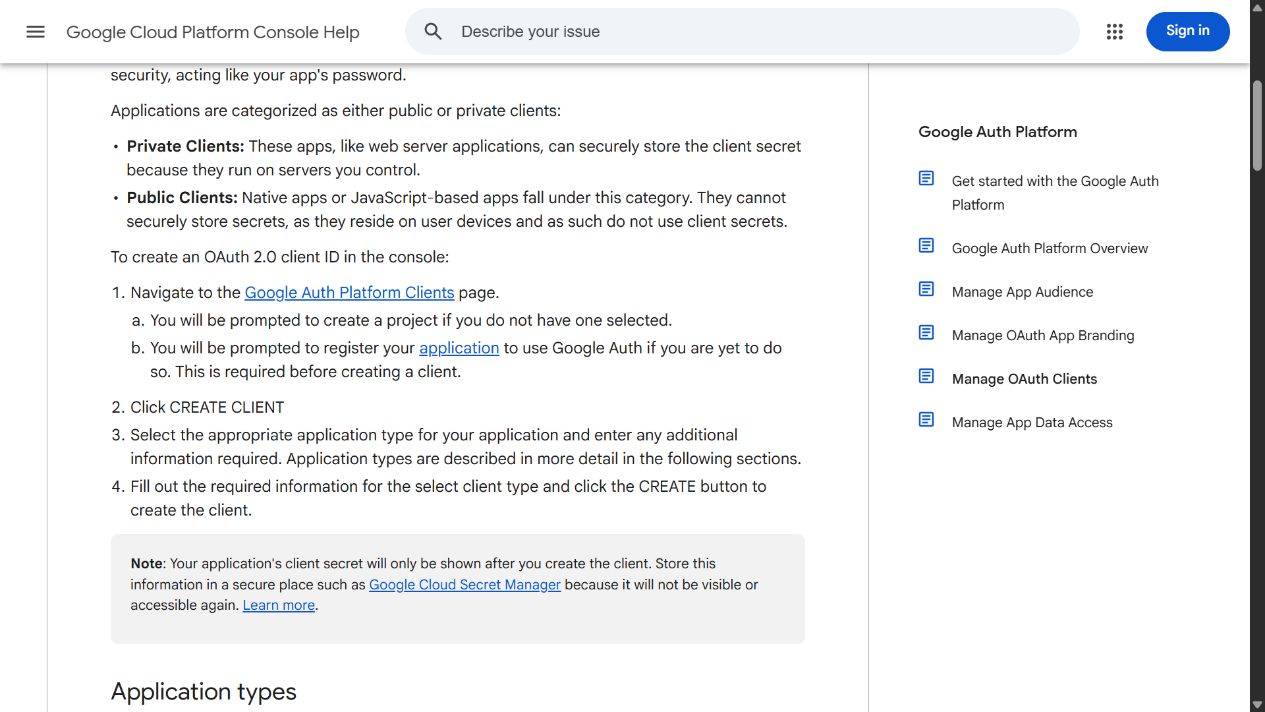
Task: Go to Manage OAuth App Branding article
Action: 1043,335
